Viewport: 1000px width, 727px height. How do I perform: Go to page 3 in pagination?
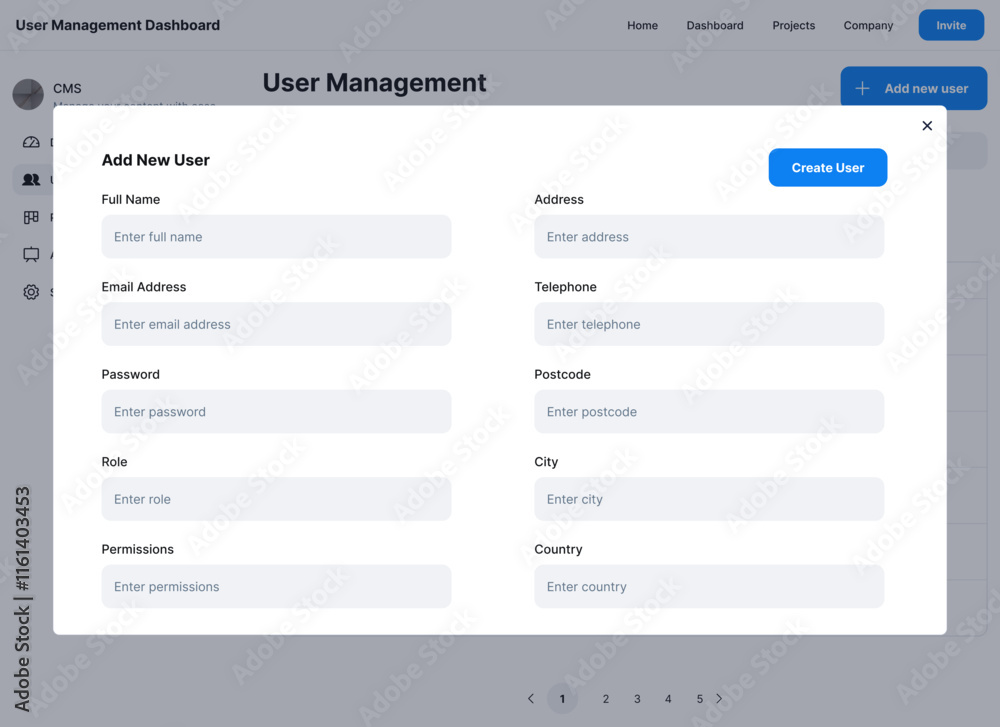click(x=636, y=699)
